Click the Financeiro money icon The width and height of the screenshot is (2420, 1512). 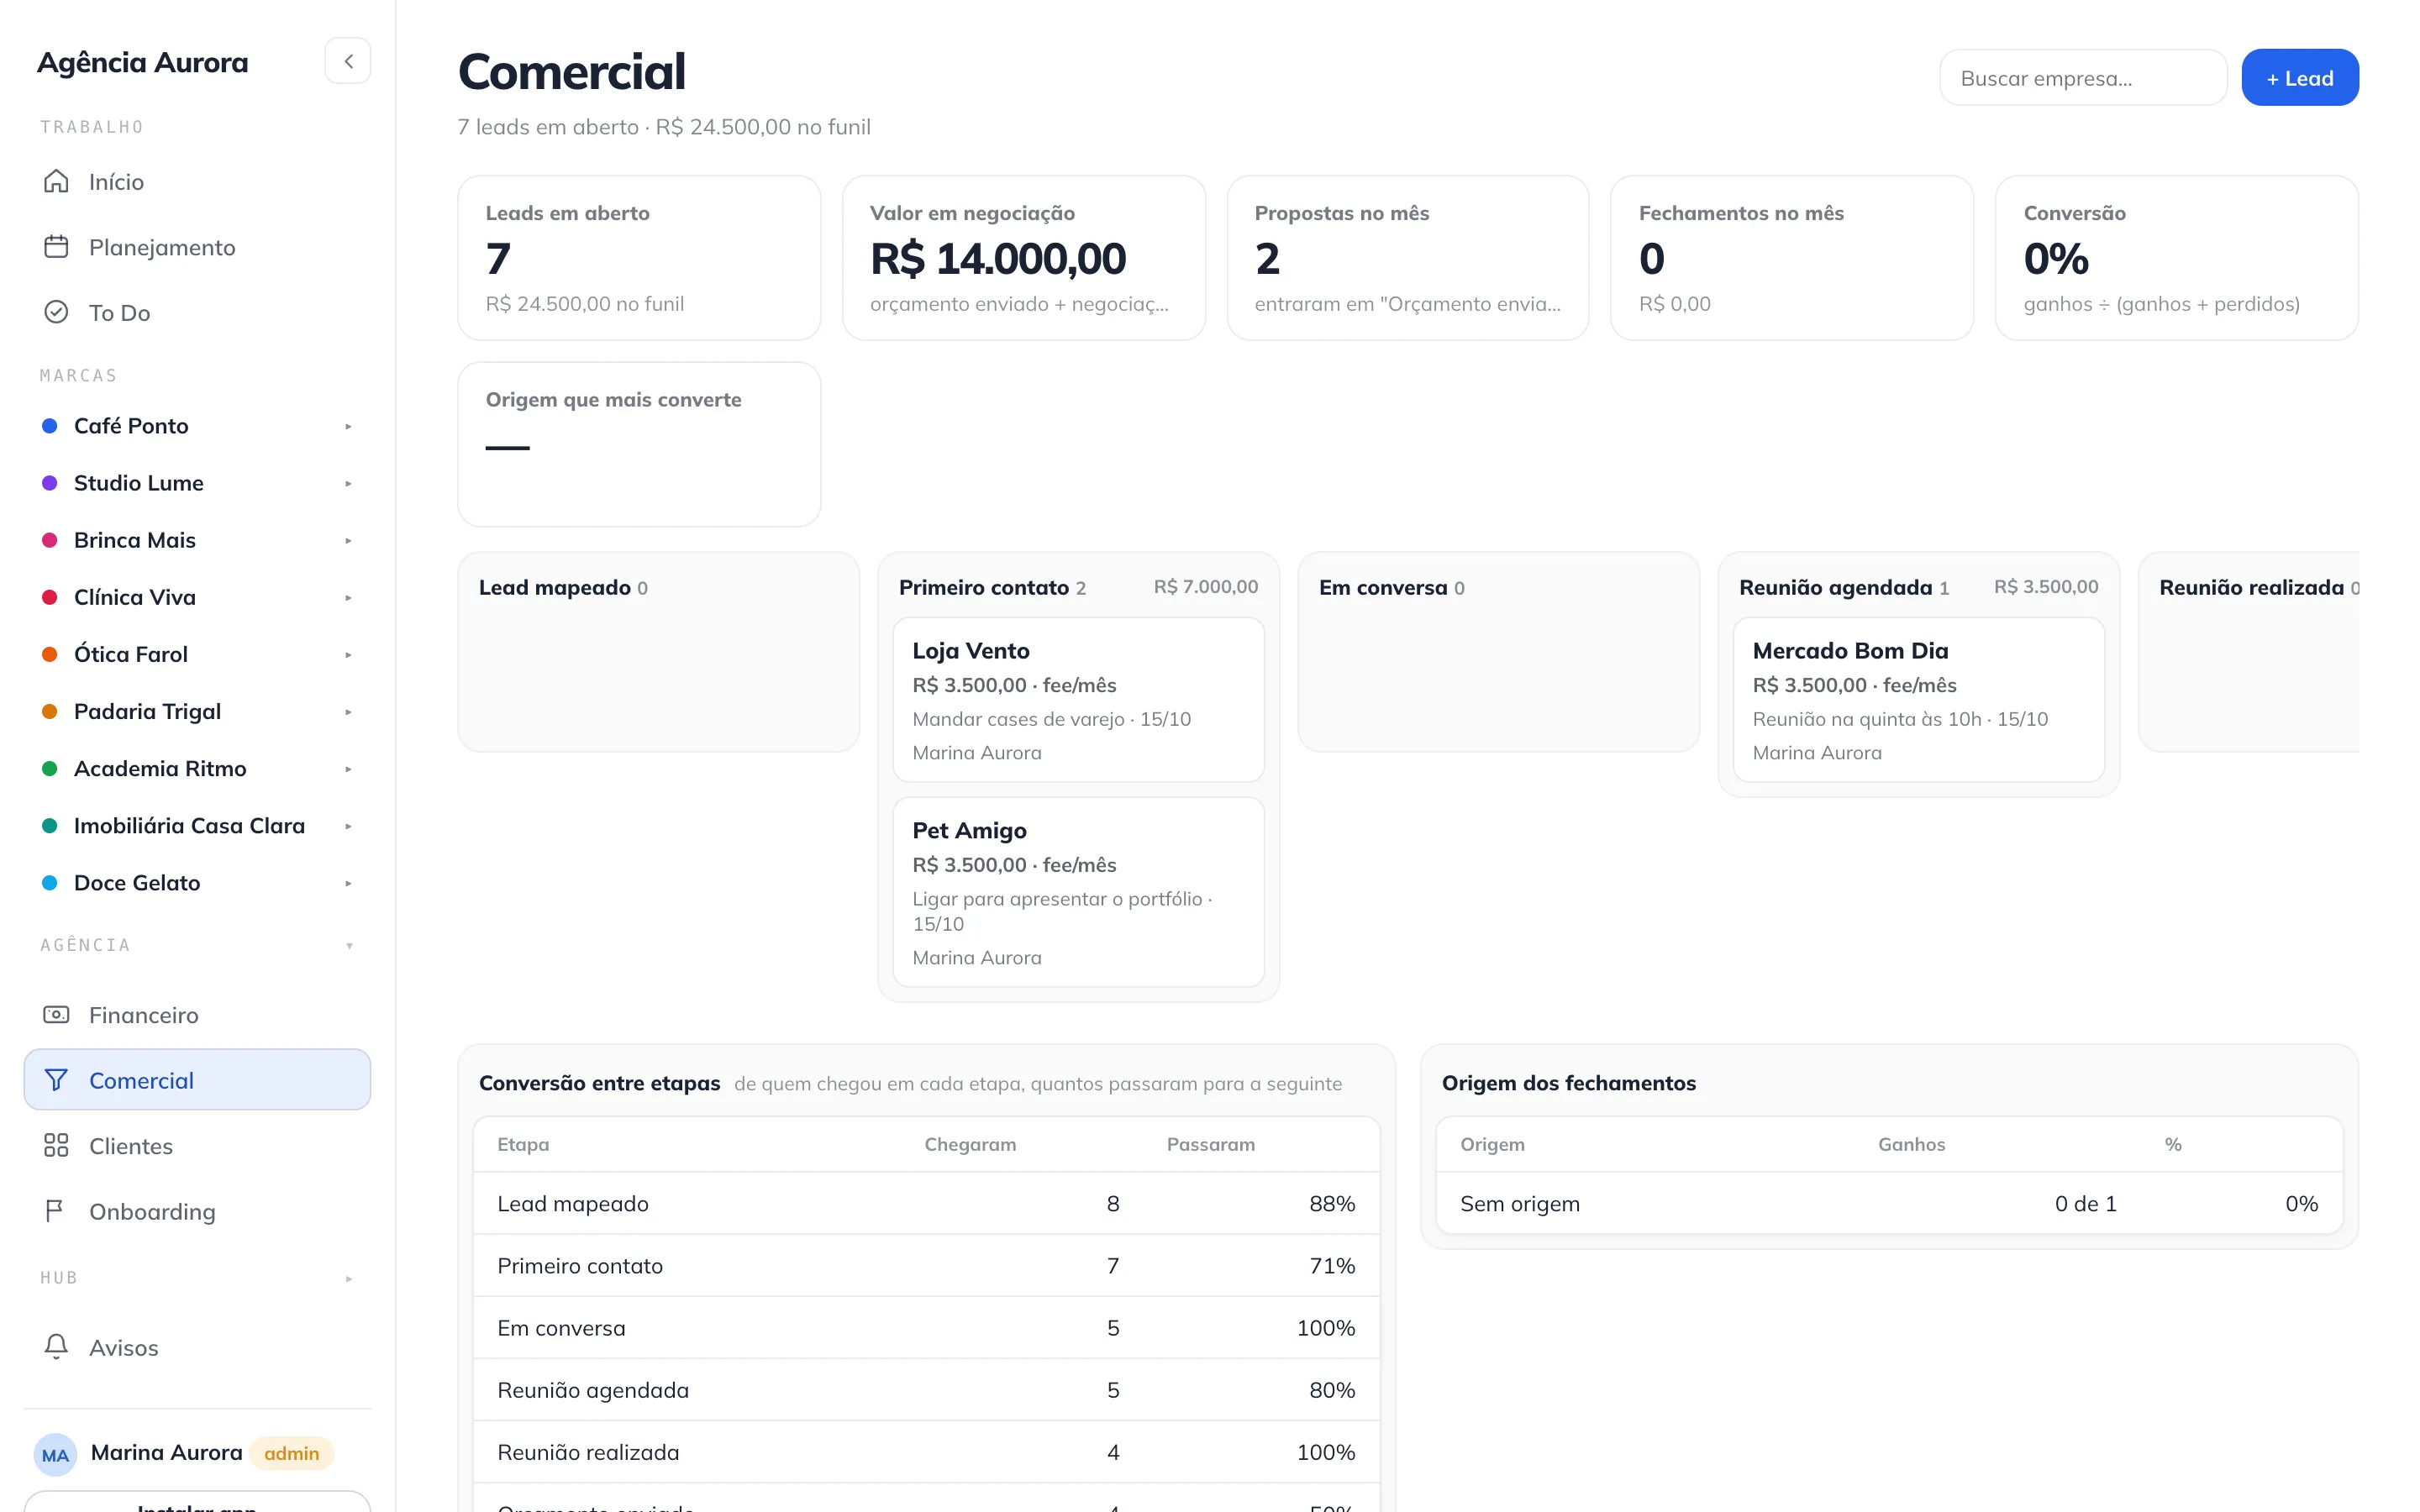pos(56,1014)
